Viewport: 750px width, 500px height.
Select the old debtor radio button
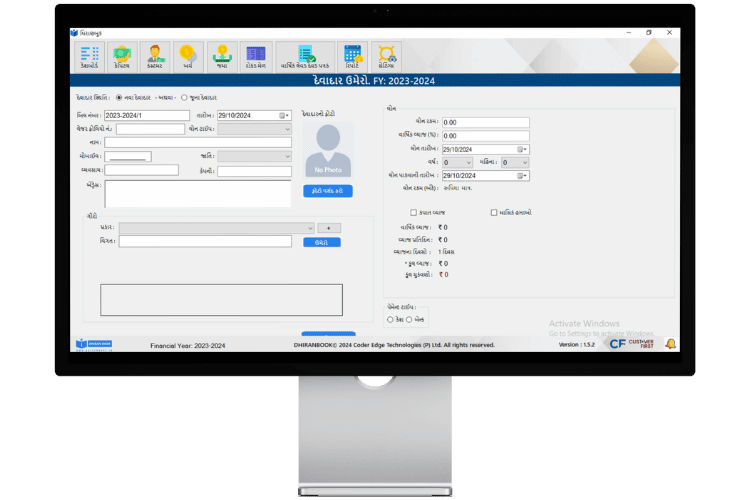(x=184, y=98)
